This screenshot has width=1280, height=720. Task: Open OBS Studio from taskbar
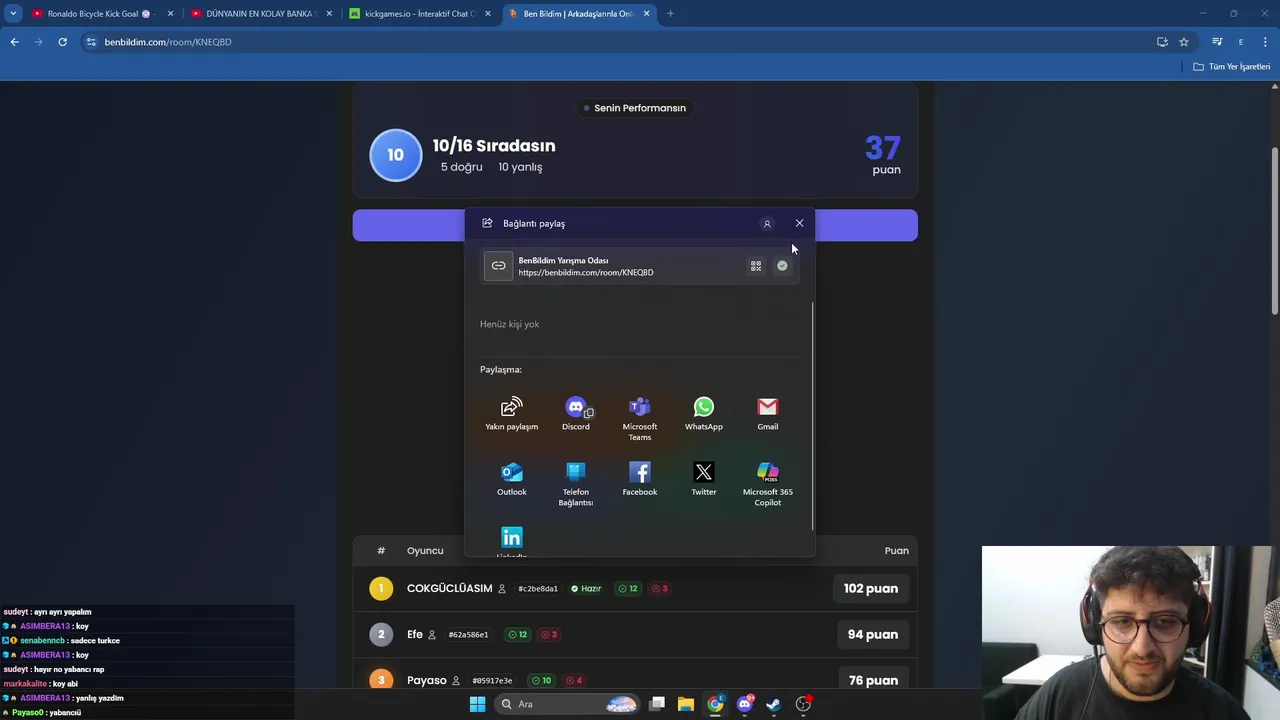[x=803, y=704]
